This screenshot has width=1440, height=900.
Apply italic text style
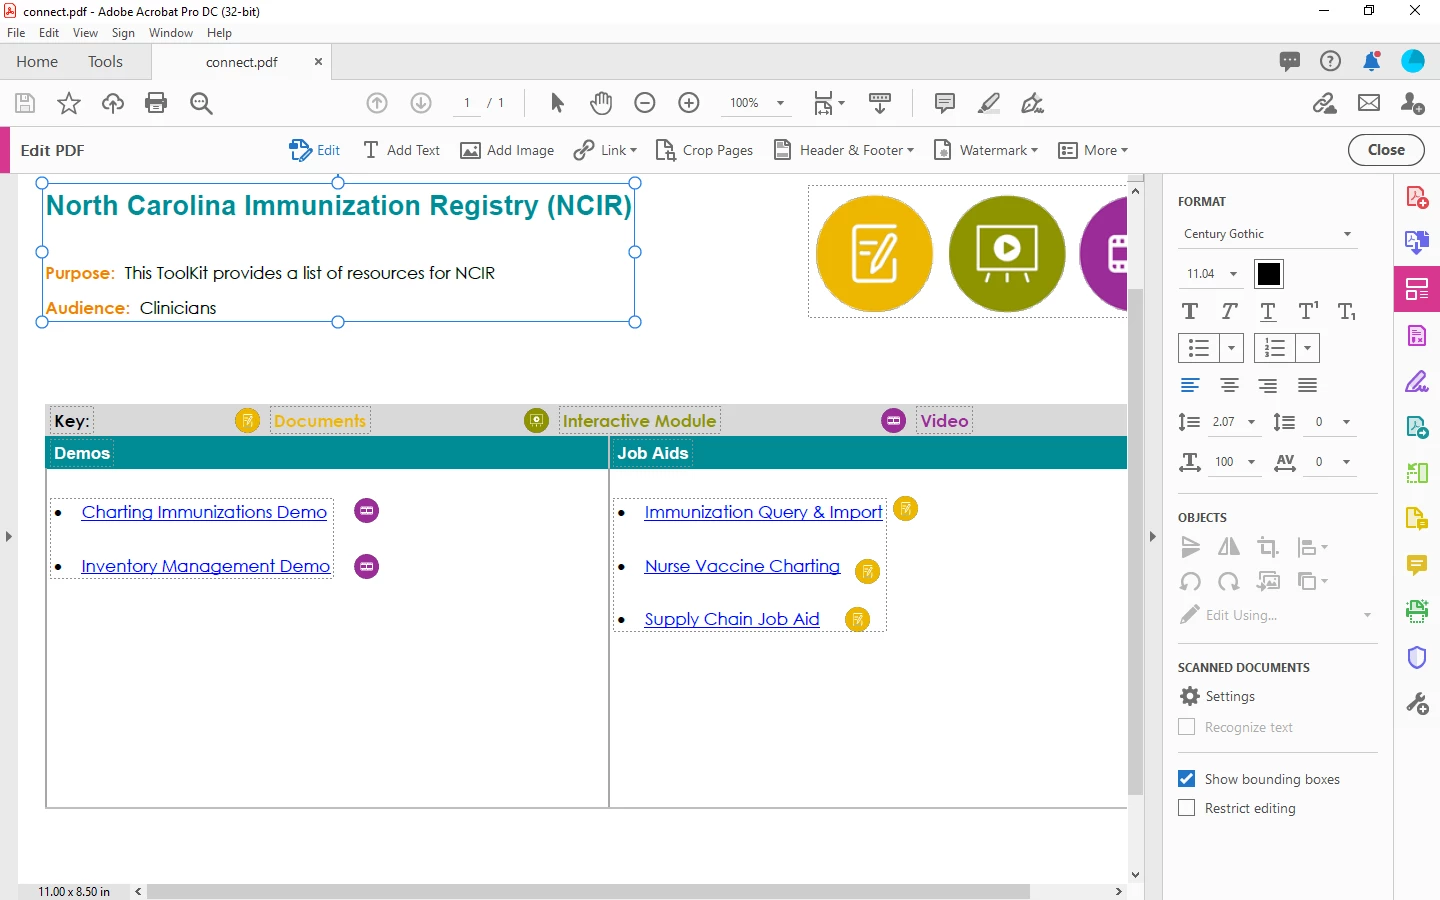[1229, 311]
